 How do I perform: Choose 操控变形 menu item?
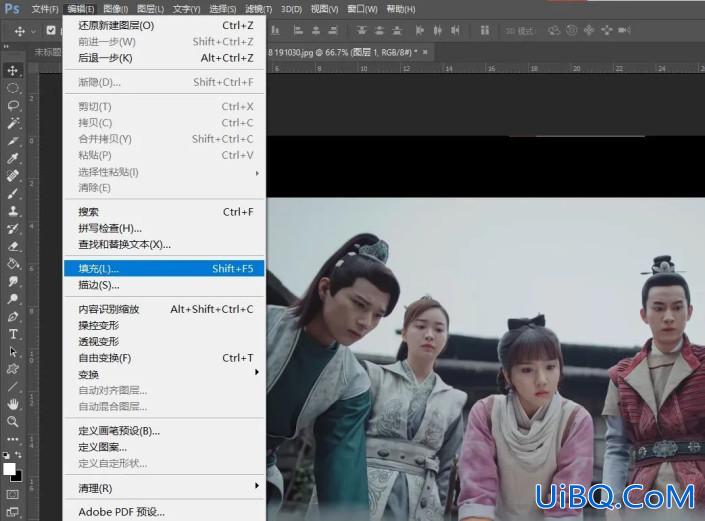(x=164, y=325)
